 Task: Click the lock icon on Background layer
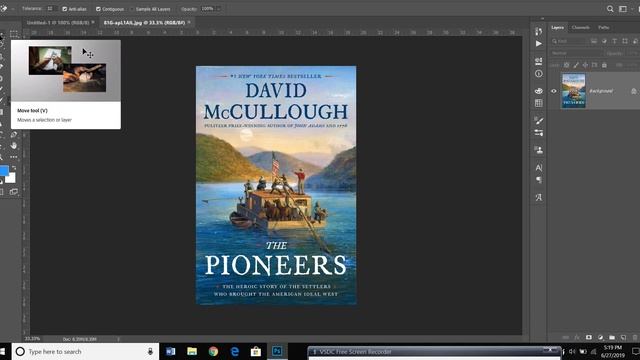pos(633,91)
